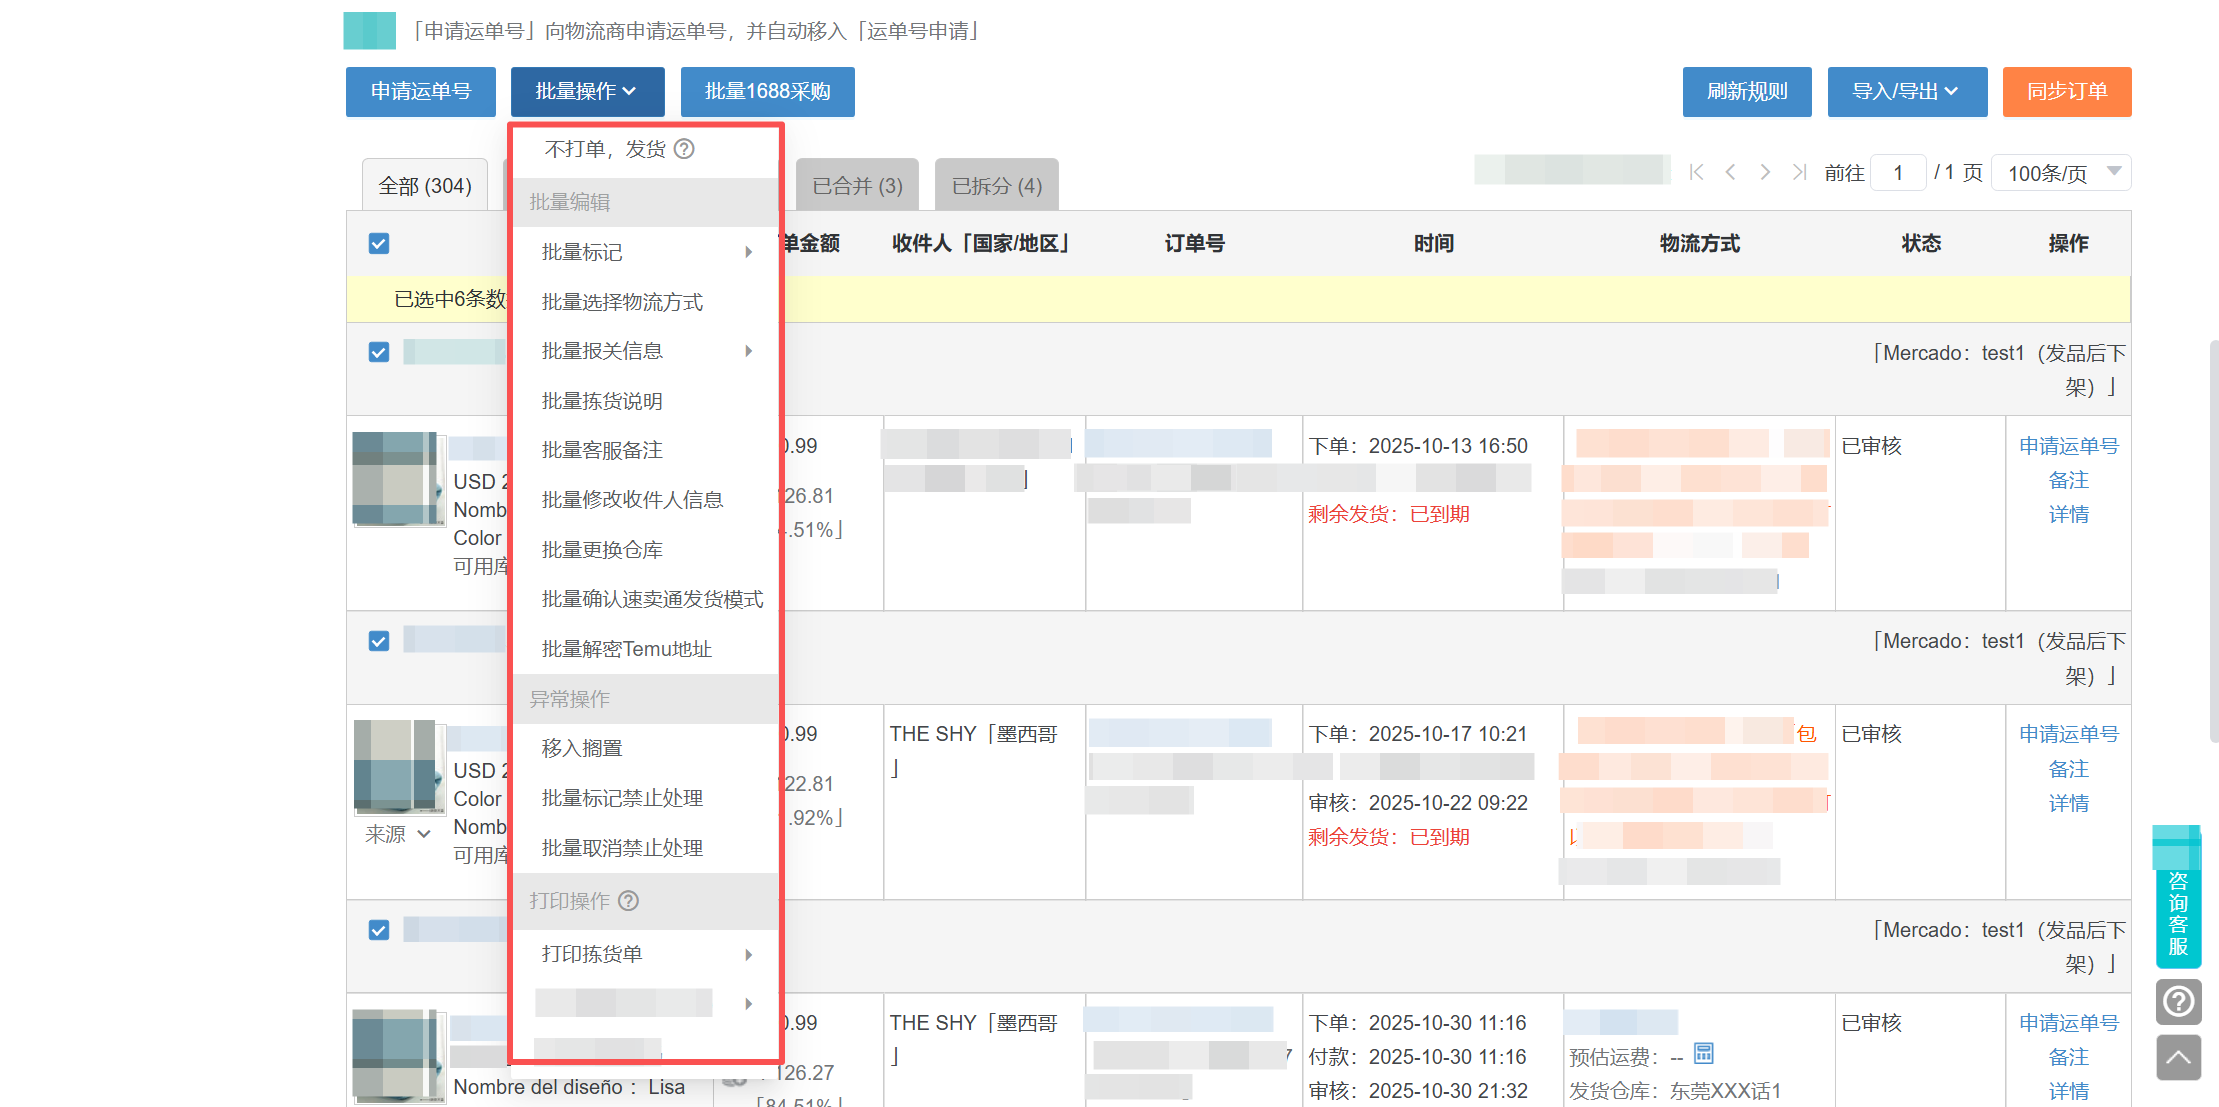
Task: Uncheck the first order row checkbox
Action: (x=379, y=352)
